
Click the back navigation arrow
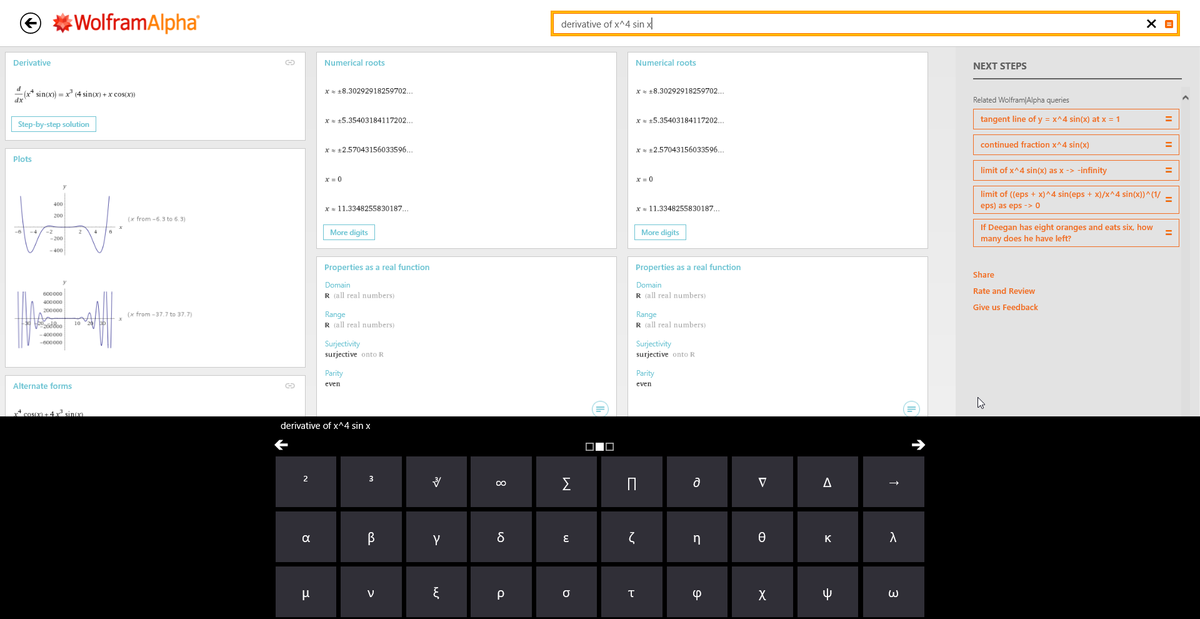(28, 22)
